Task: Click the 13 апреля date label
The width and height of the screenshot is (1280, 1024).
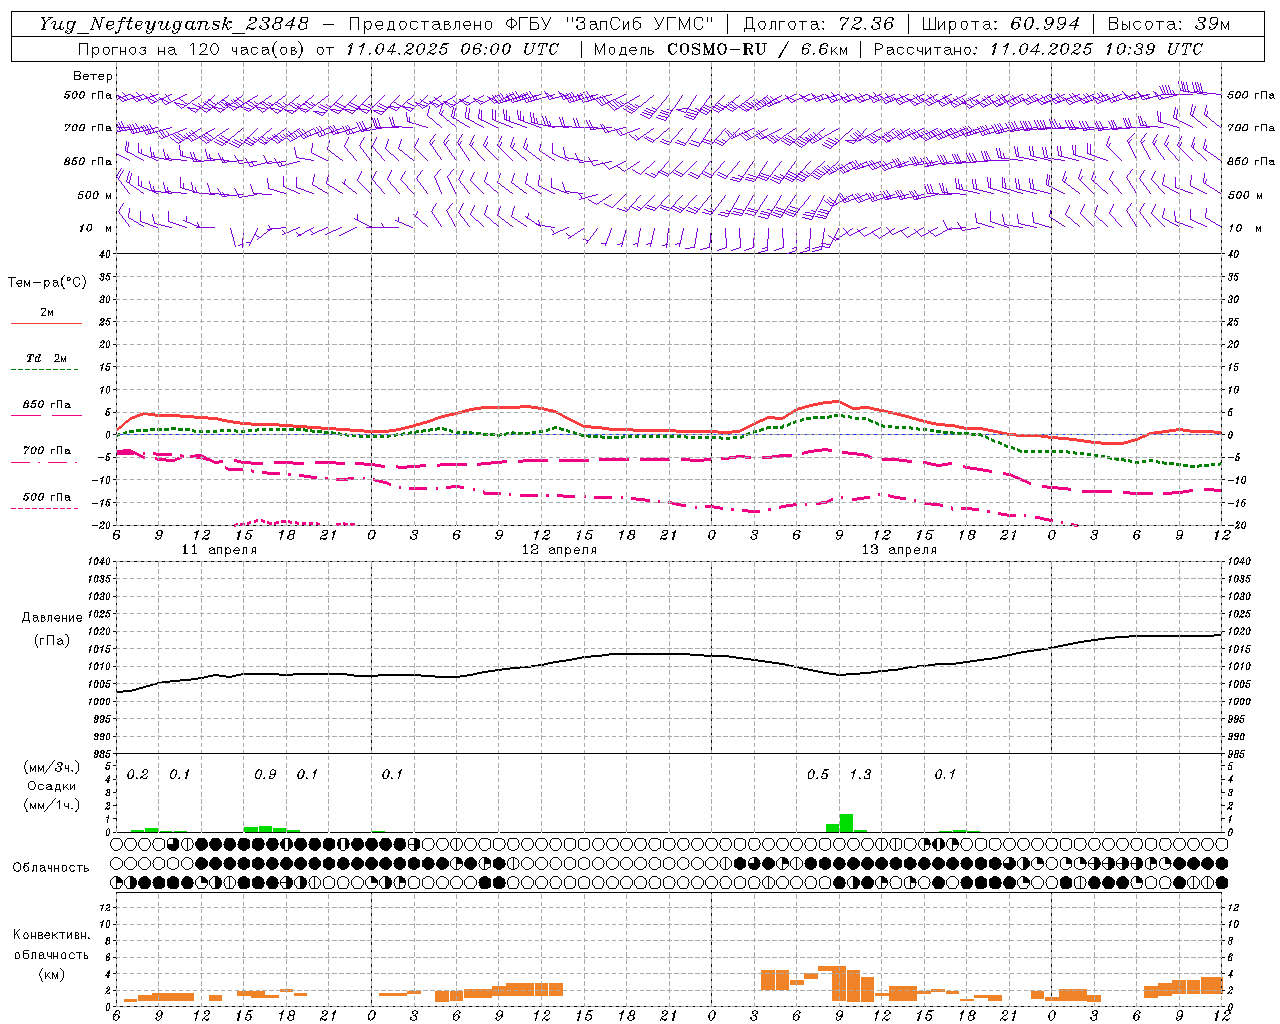Action: 899,550
